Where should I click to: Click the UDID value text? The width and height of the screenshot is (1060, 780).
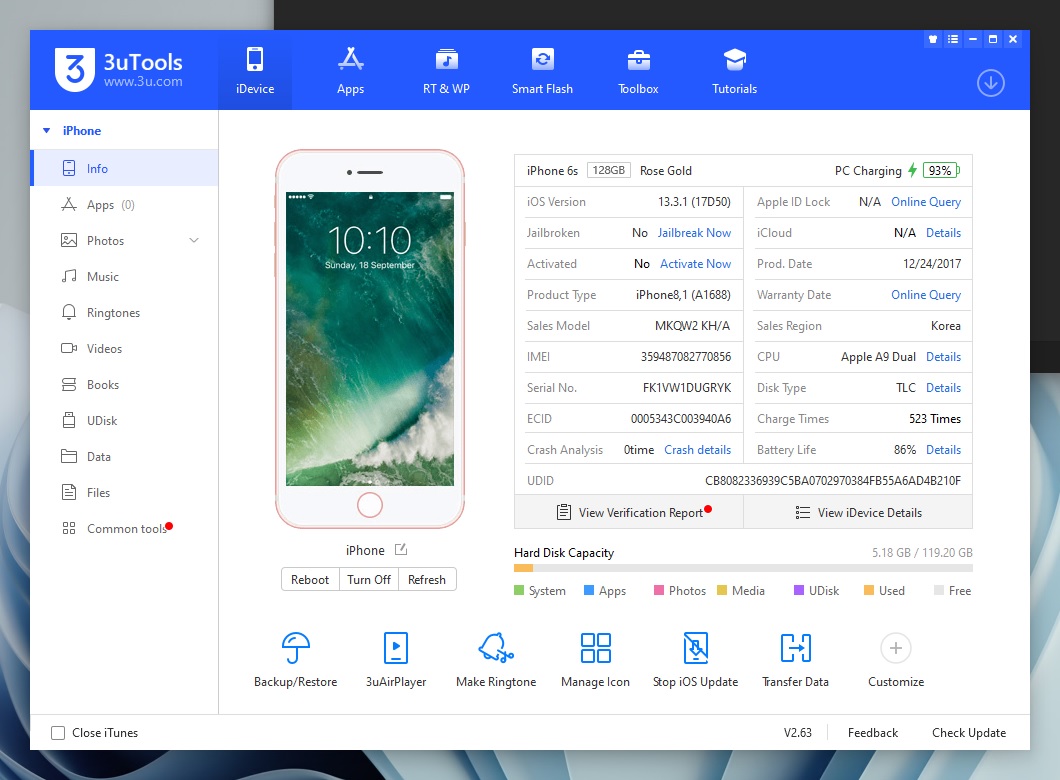coord(832,481)
